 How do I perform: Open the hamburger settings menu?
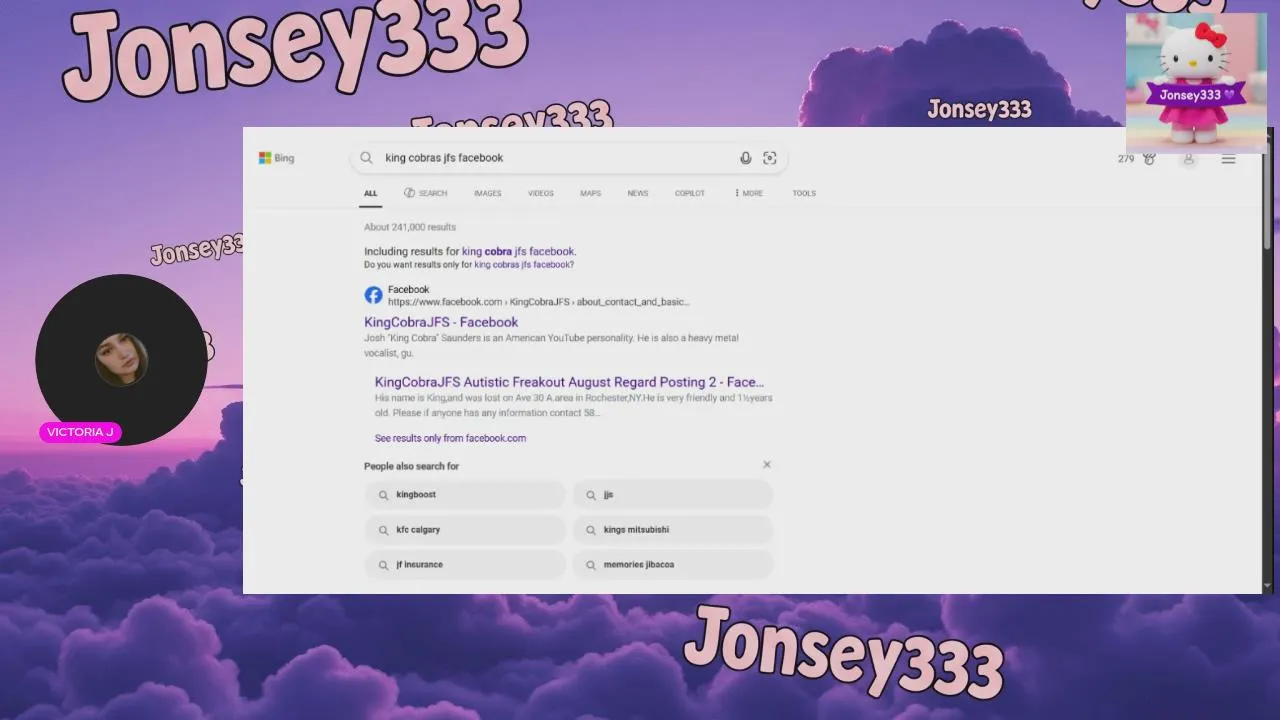[1228, 159]
